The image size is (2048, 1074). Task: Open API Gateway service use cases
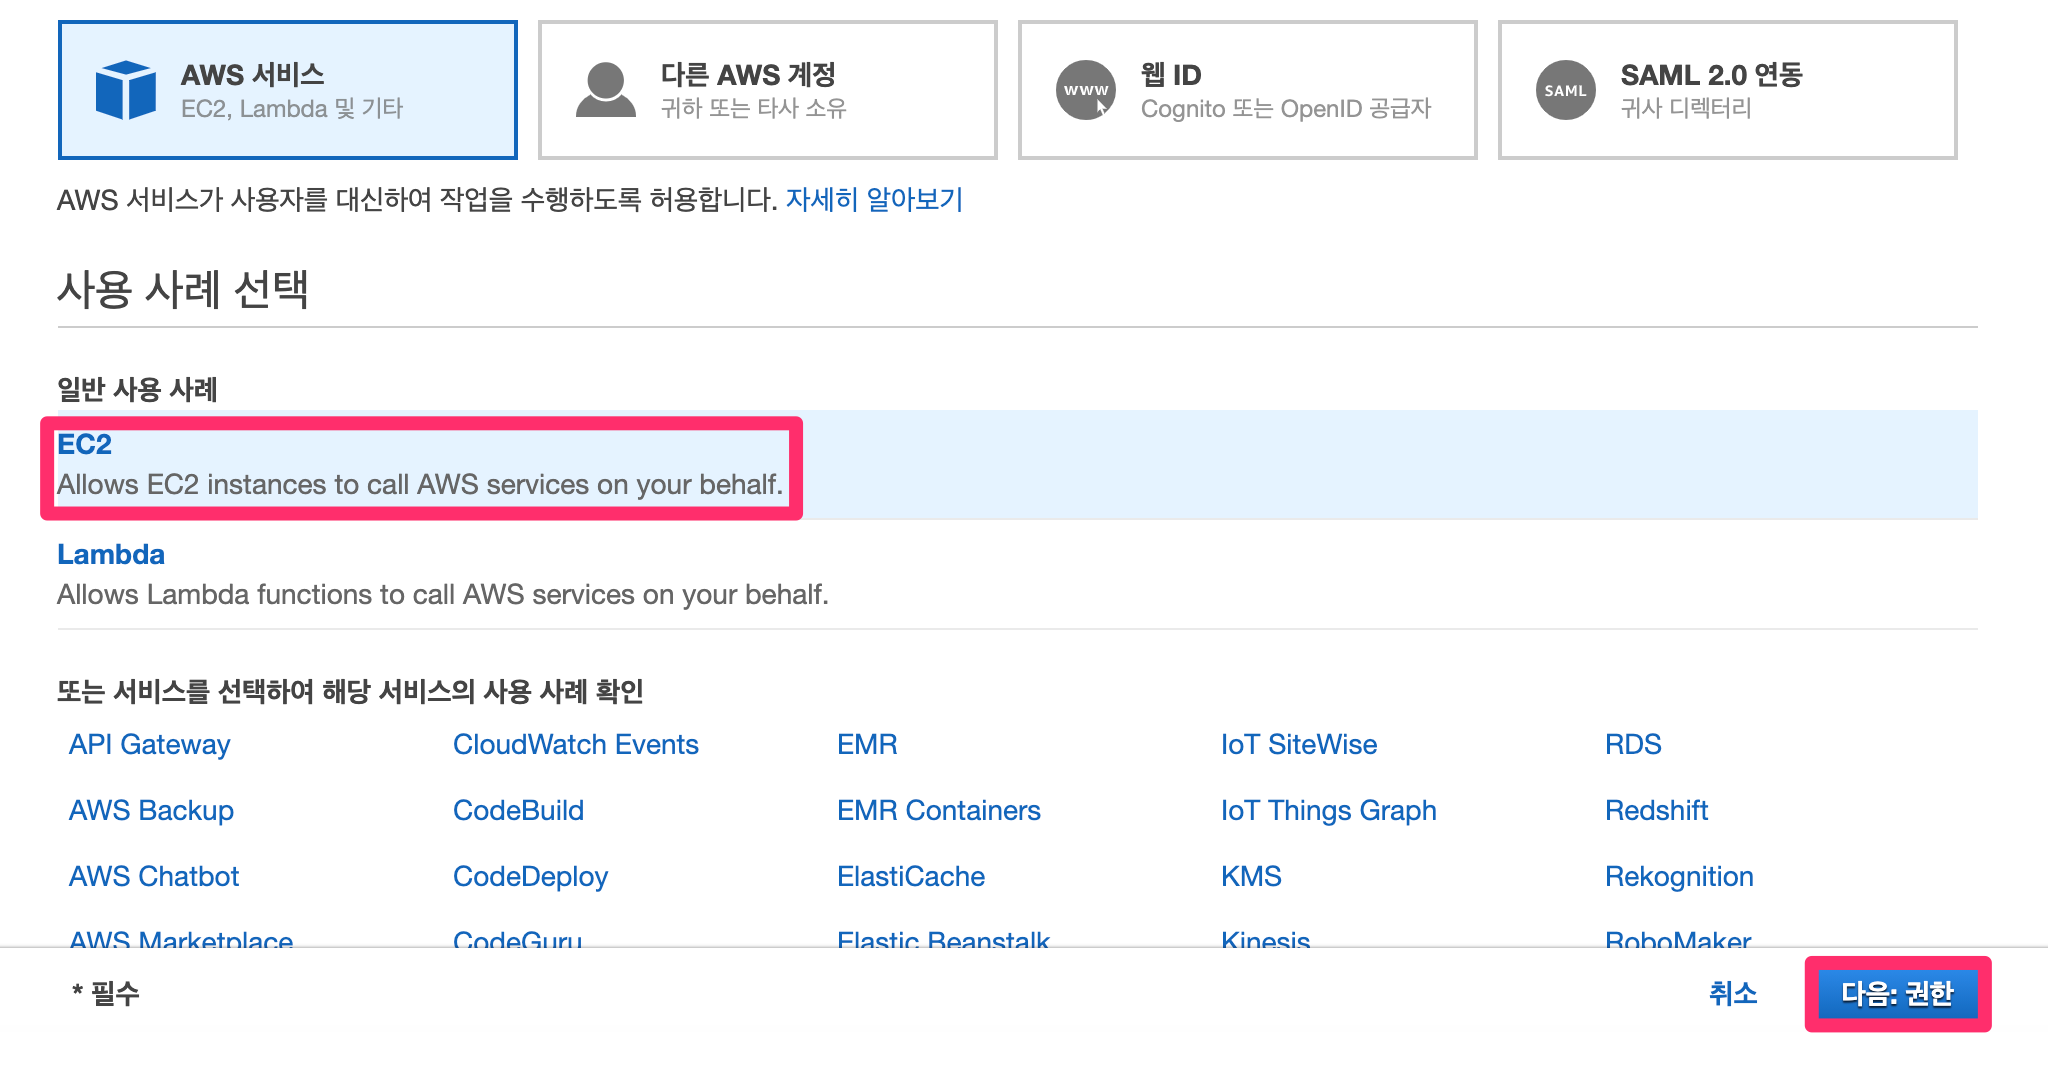pyautogui.click(x=148, y=744)
